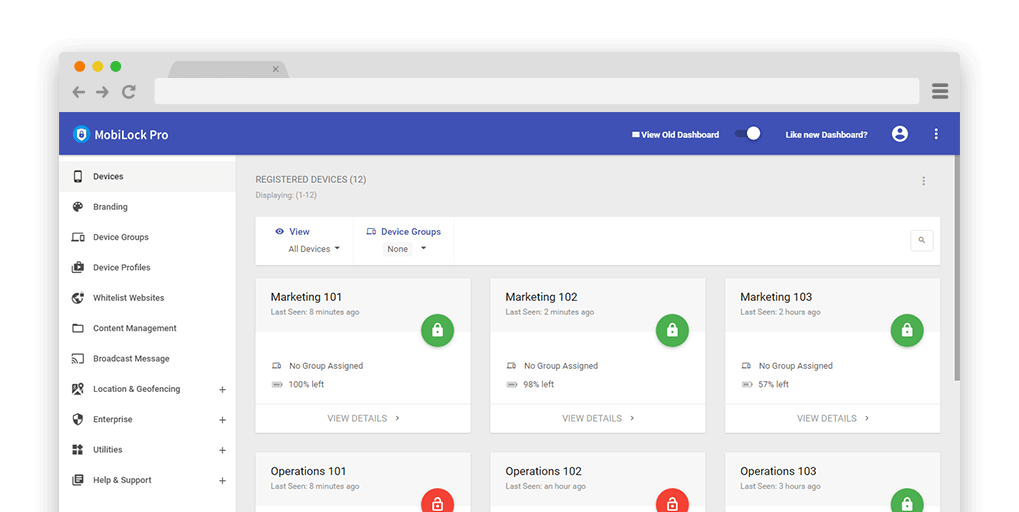This screenshot has width=1019, height=512.
Task: Expand the Enterprise section plus sign
Action: [222, 420]
